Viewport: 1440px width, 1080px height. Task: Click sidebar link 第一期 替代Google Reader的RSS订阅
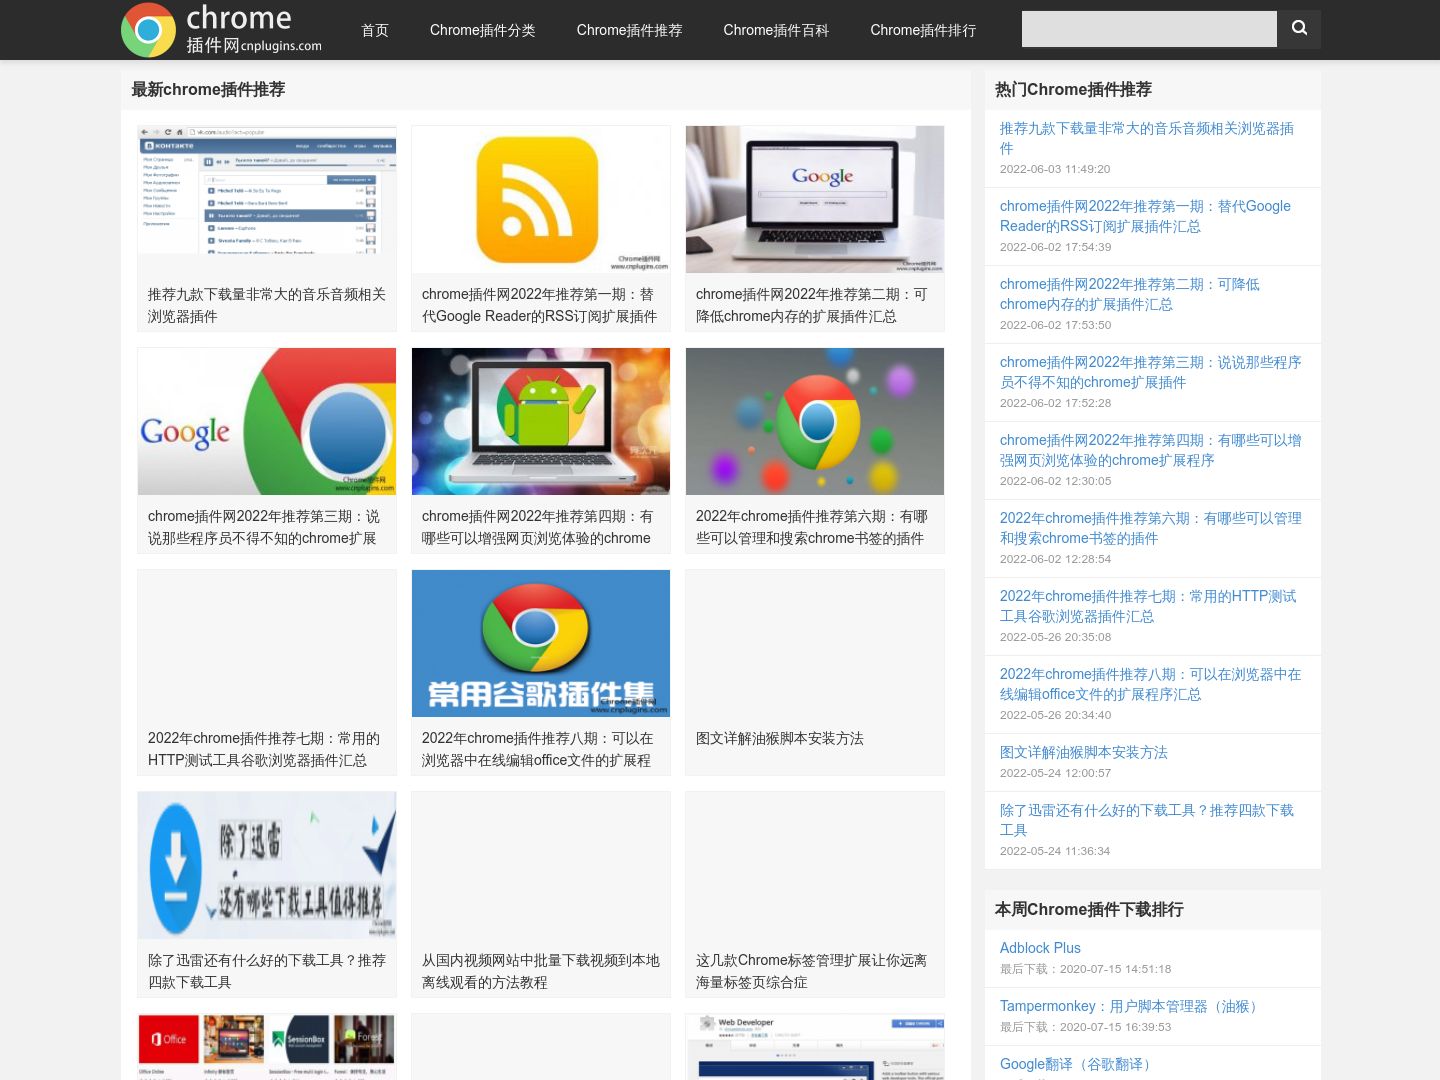click(1145, 216)
